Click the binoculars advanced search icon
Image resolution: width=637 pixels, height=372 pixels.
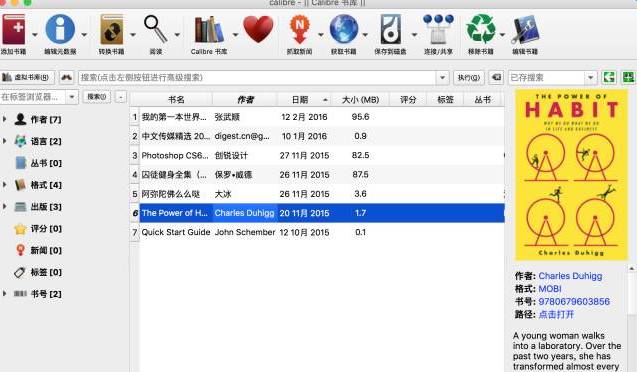click(67, 77)
